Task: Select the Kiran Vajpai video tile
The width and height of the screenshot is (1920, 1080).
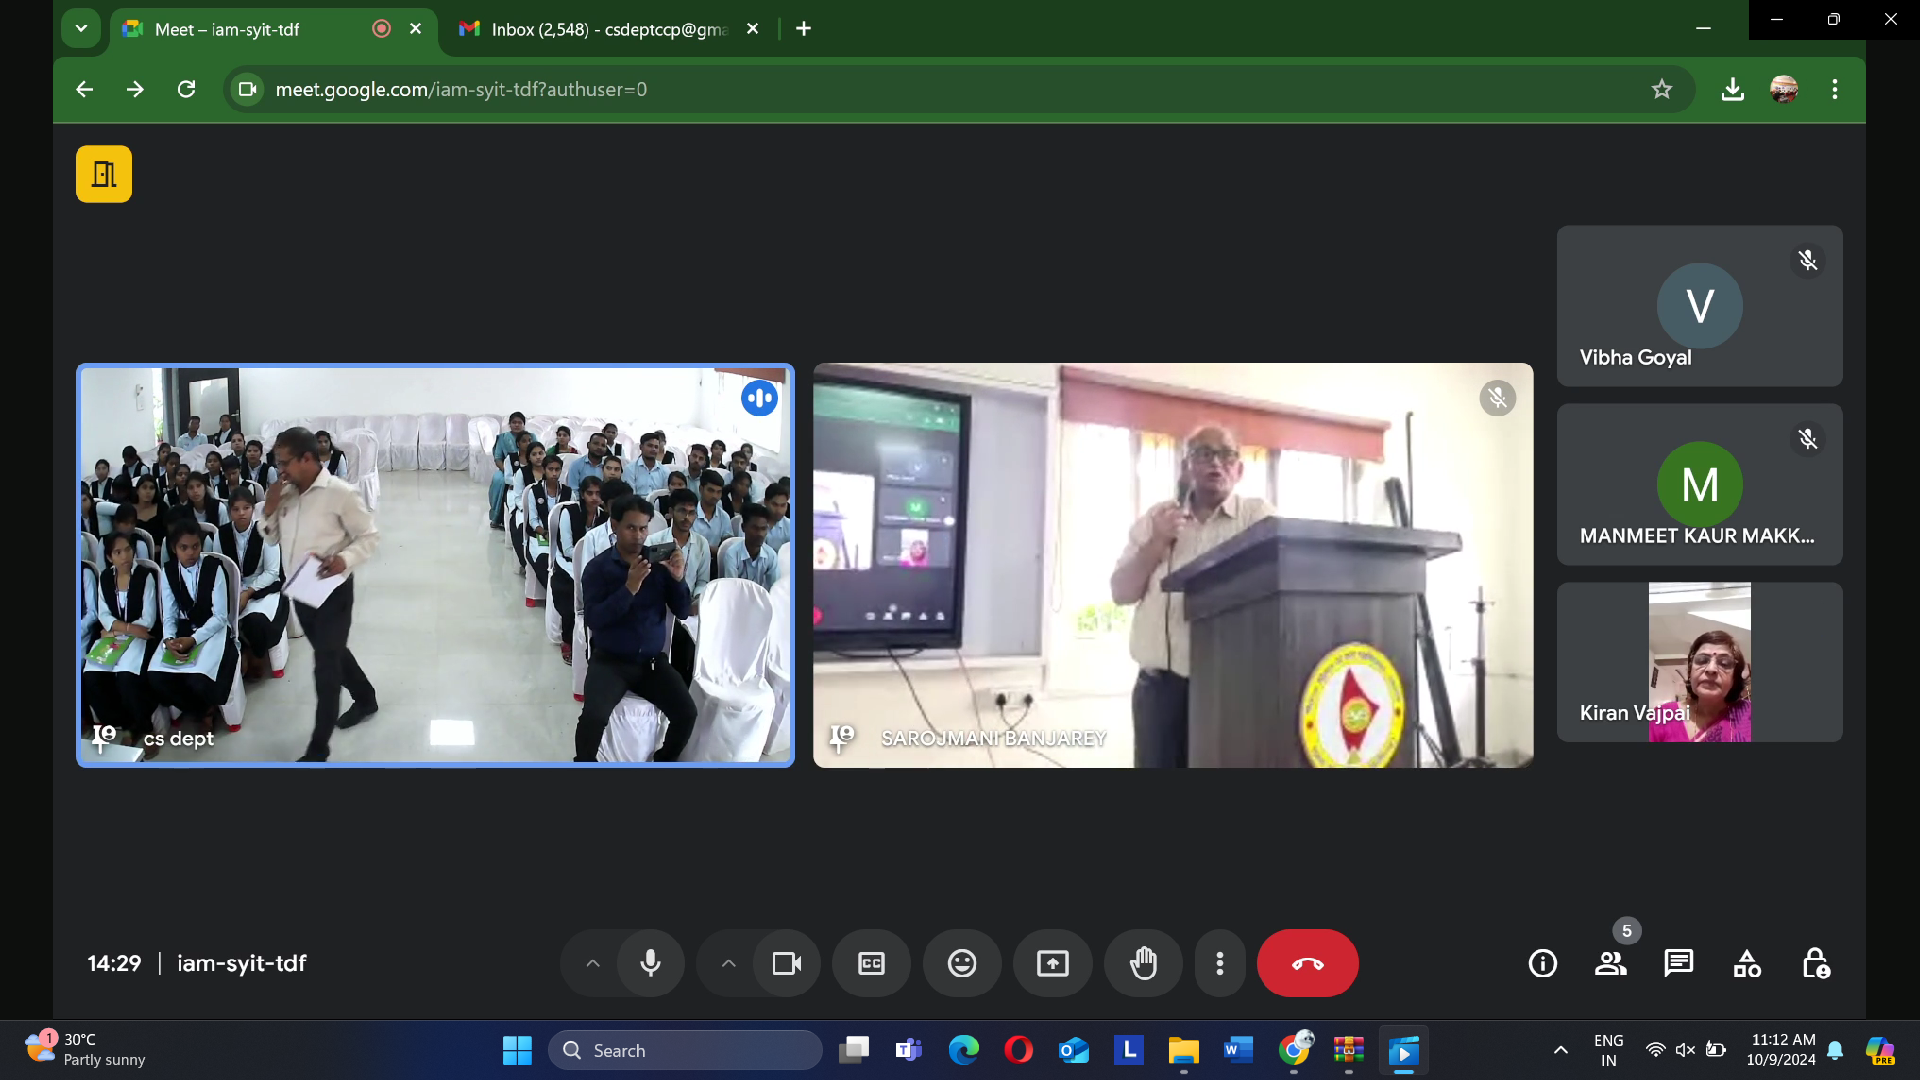Action: [x=1699, y=662]
